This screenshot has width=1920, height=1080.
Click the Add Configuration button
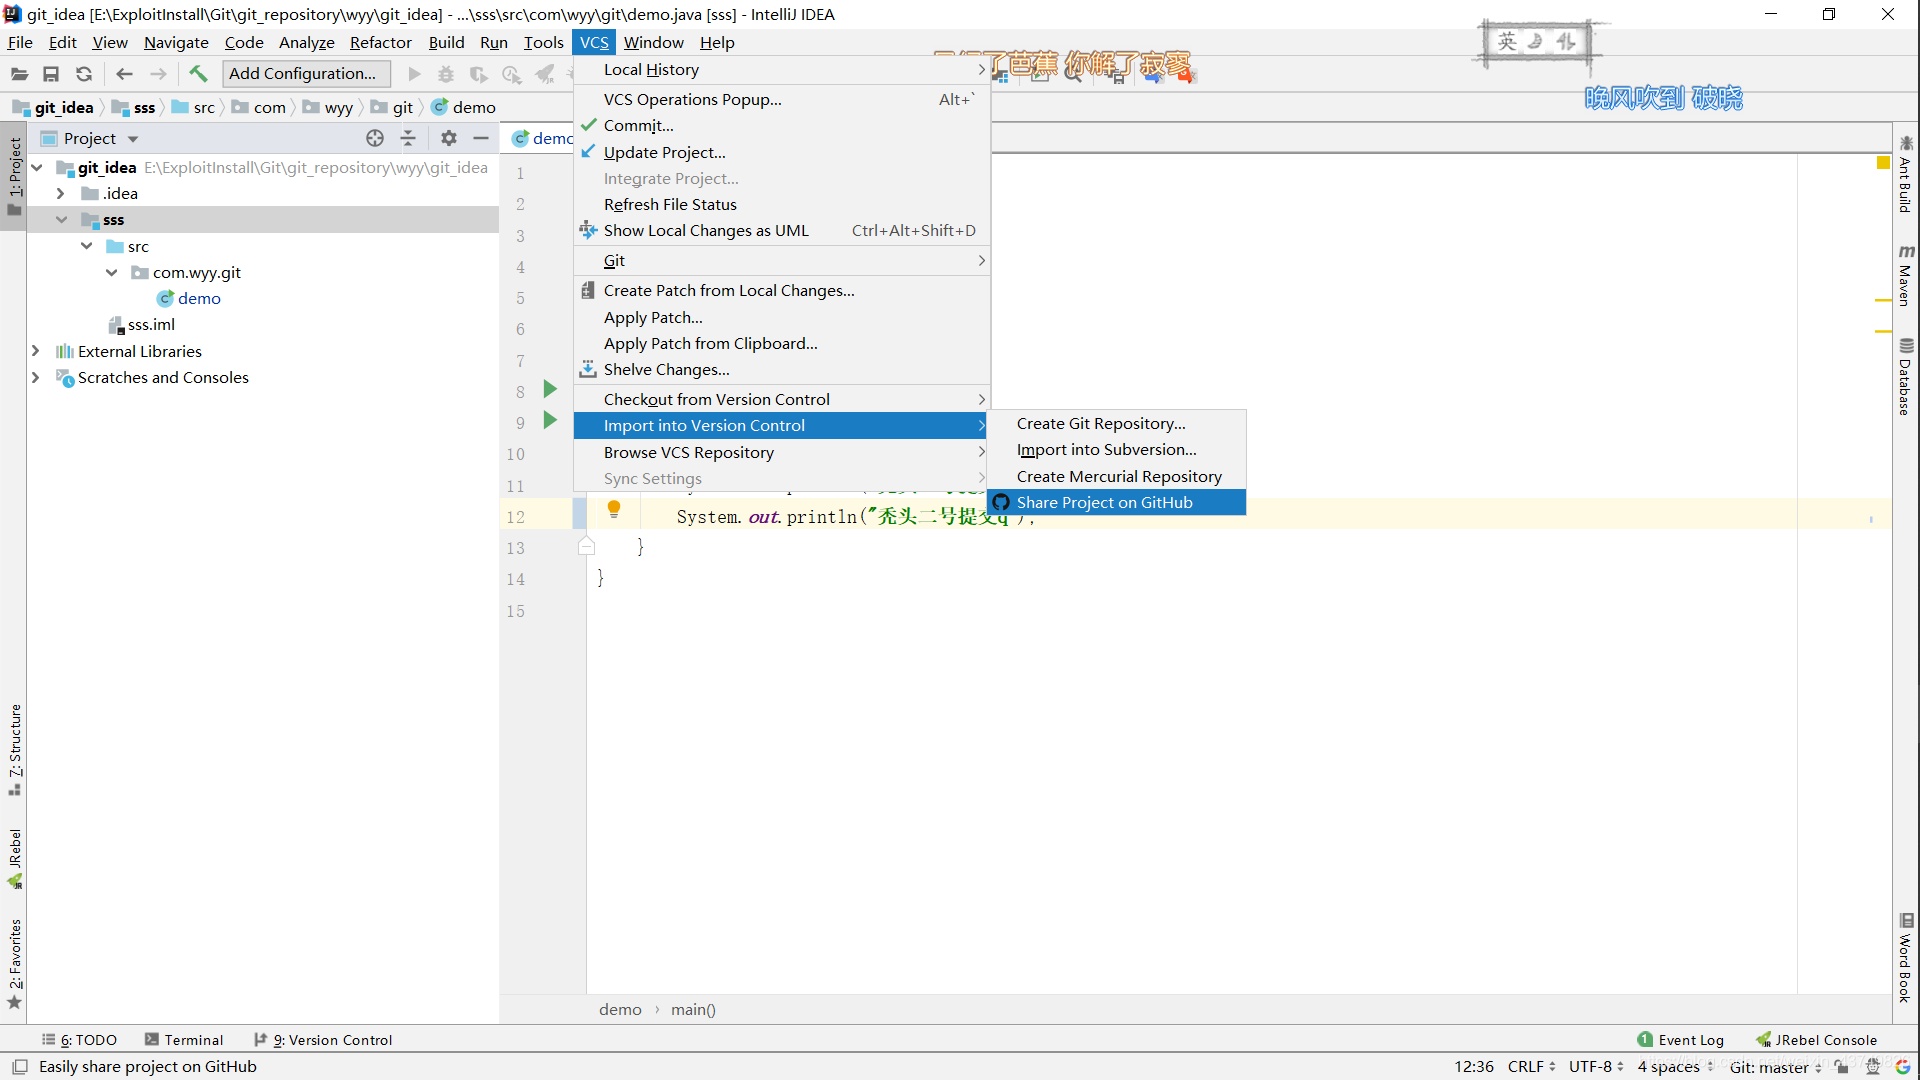click(302, 73)
